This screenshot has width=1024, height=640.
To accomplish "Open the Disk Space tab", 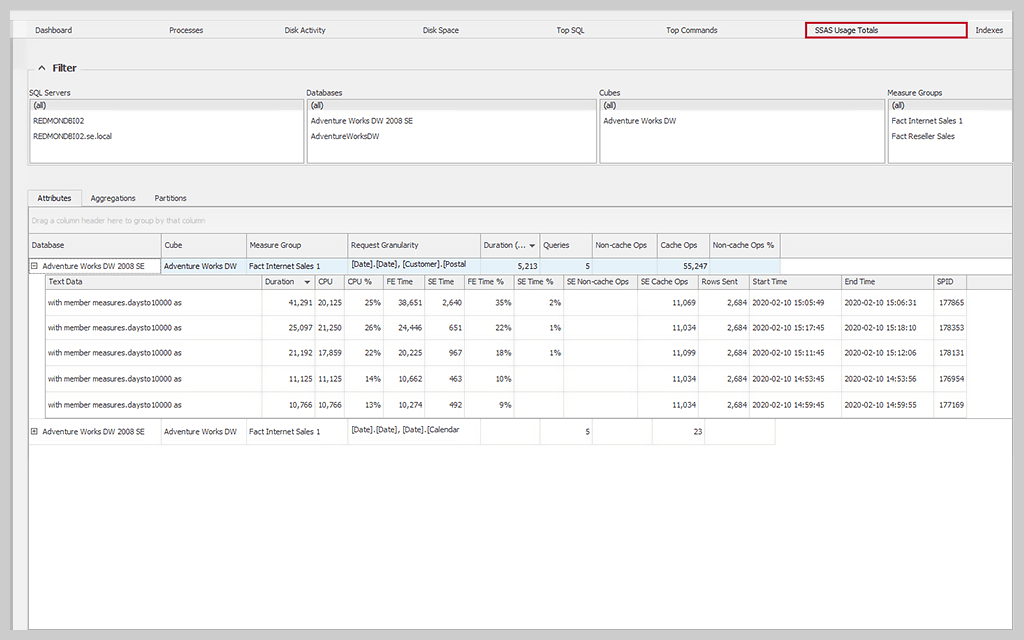I will point(440,30).
